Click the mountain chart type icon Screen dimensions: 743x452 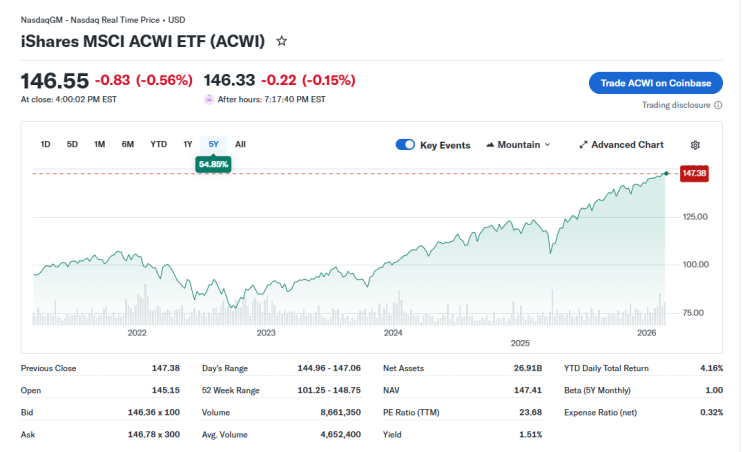point(490,145)
